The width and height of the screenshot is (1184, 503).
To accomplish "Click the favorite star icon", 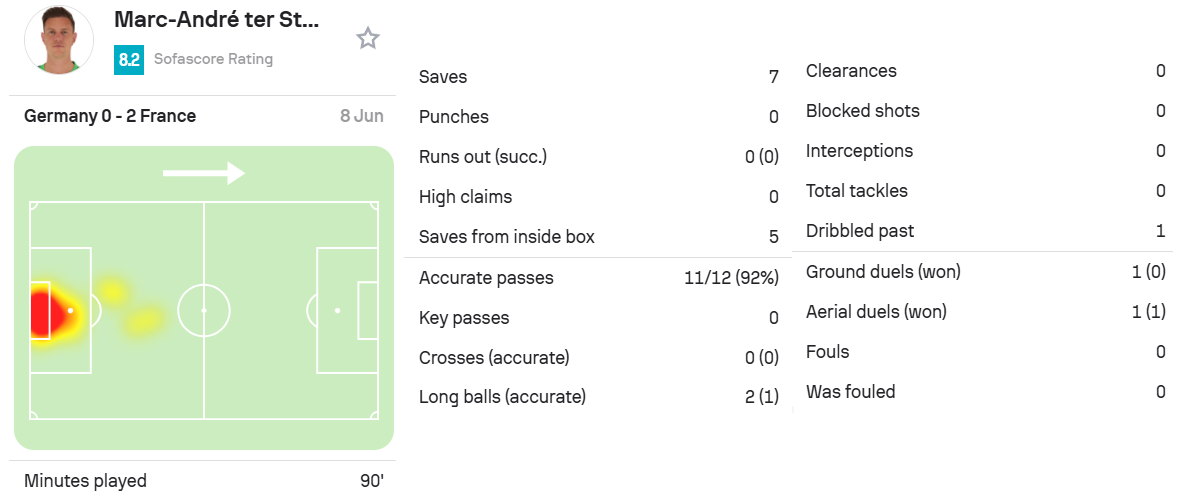I will click(x=368, y=39).
